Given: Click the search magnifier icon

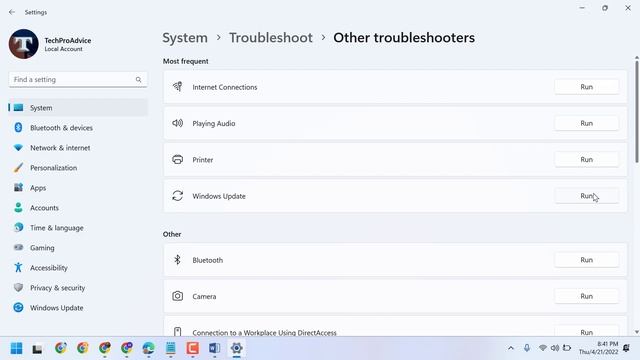Looking at the screenshot, I should 138,80.
